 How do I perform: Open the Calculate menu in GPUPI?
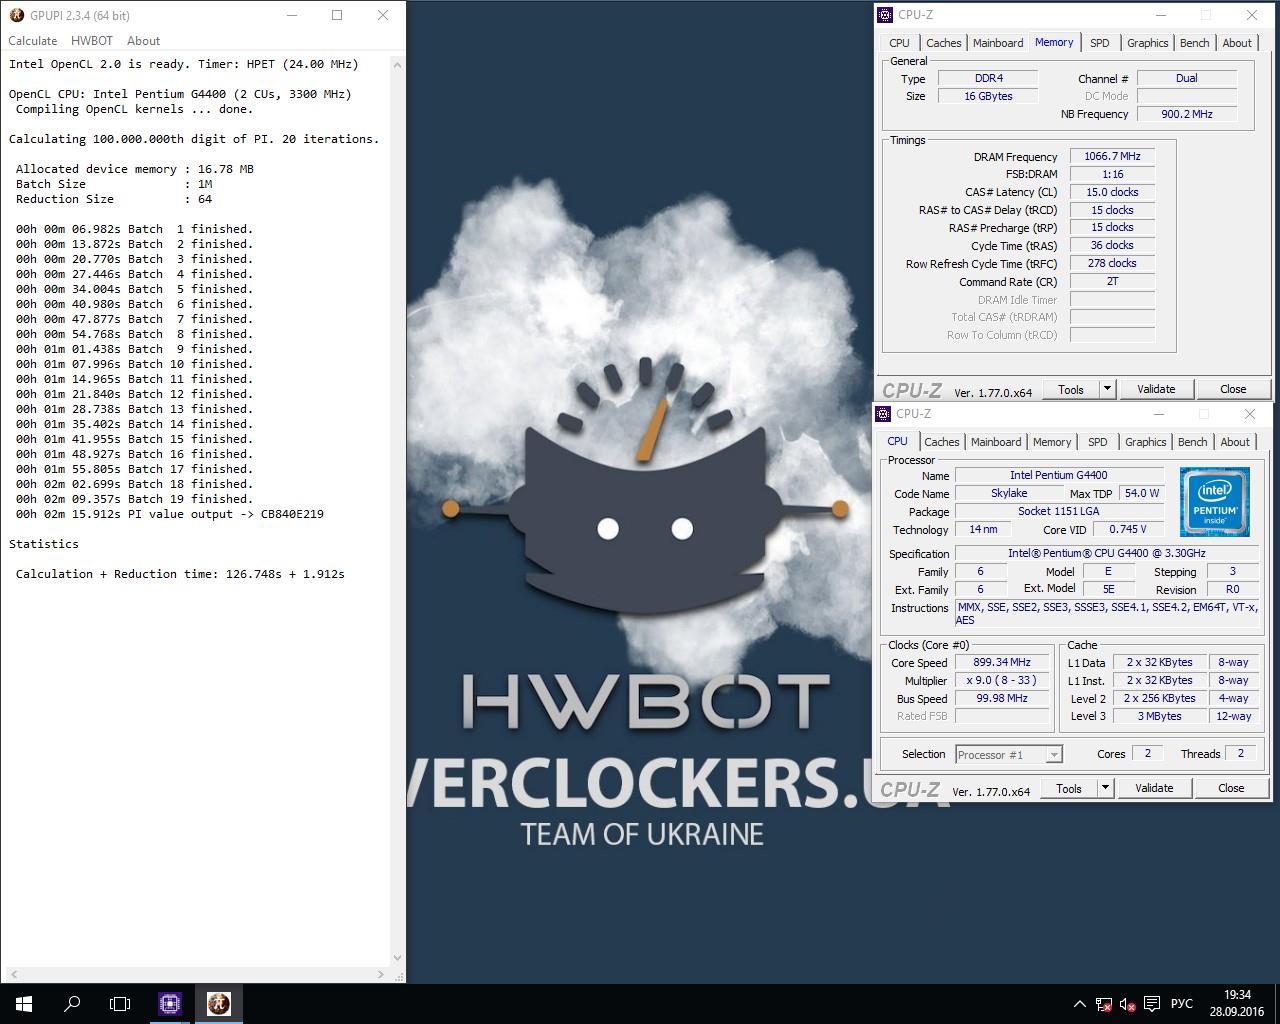point(33,41)
